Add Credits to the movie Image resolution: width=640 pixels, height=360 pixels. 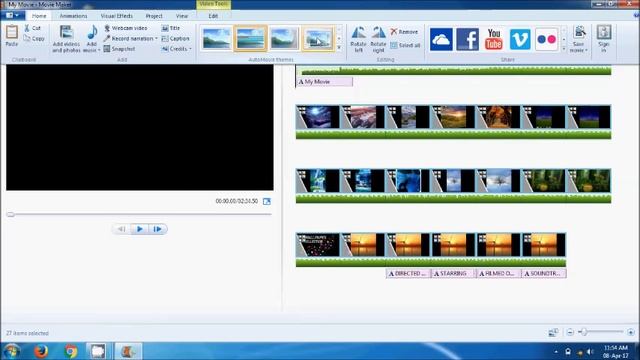(x=175, y=49)
